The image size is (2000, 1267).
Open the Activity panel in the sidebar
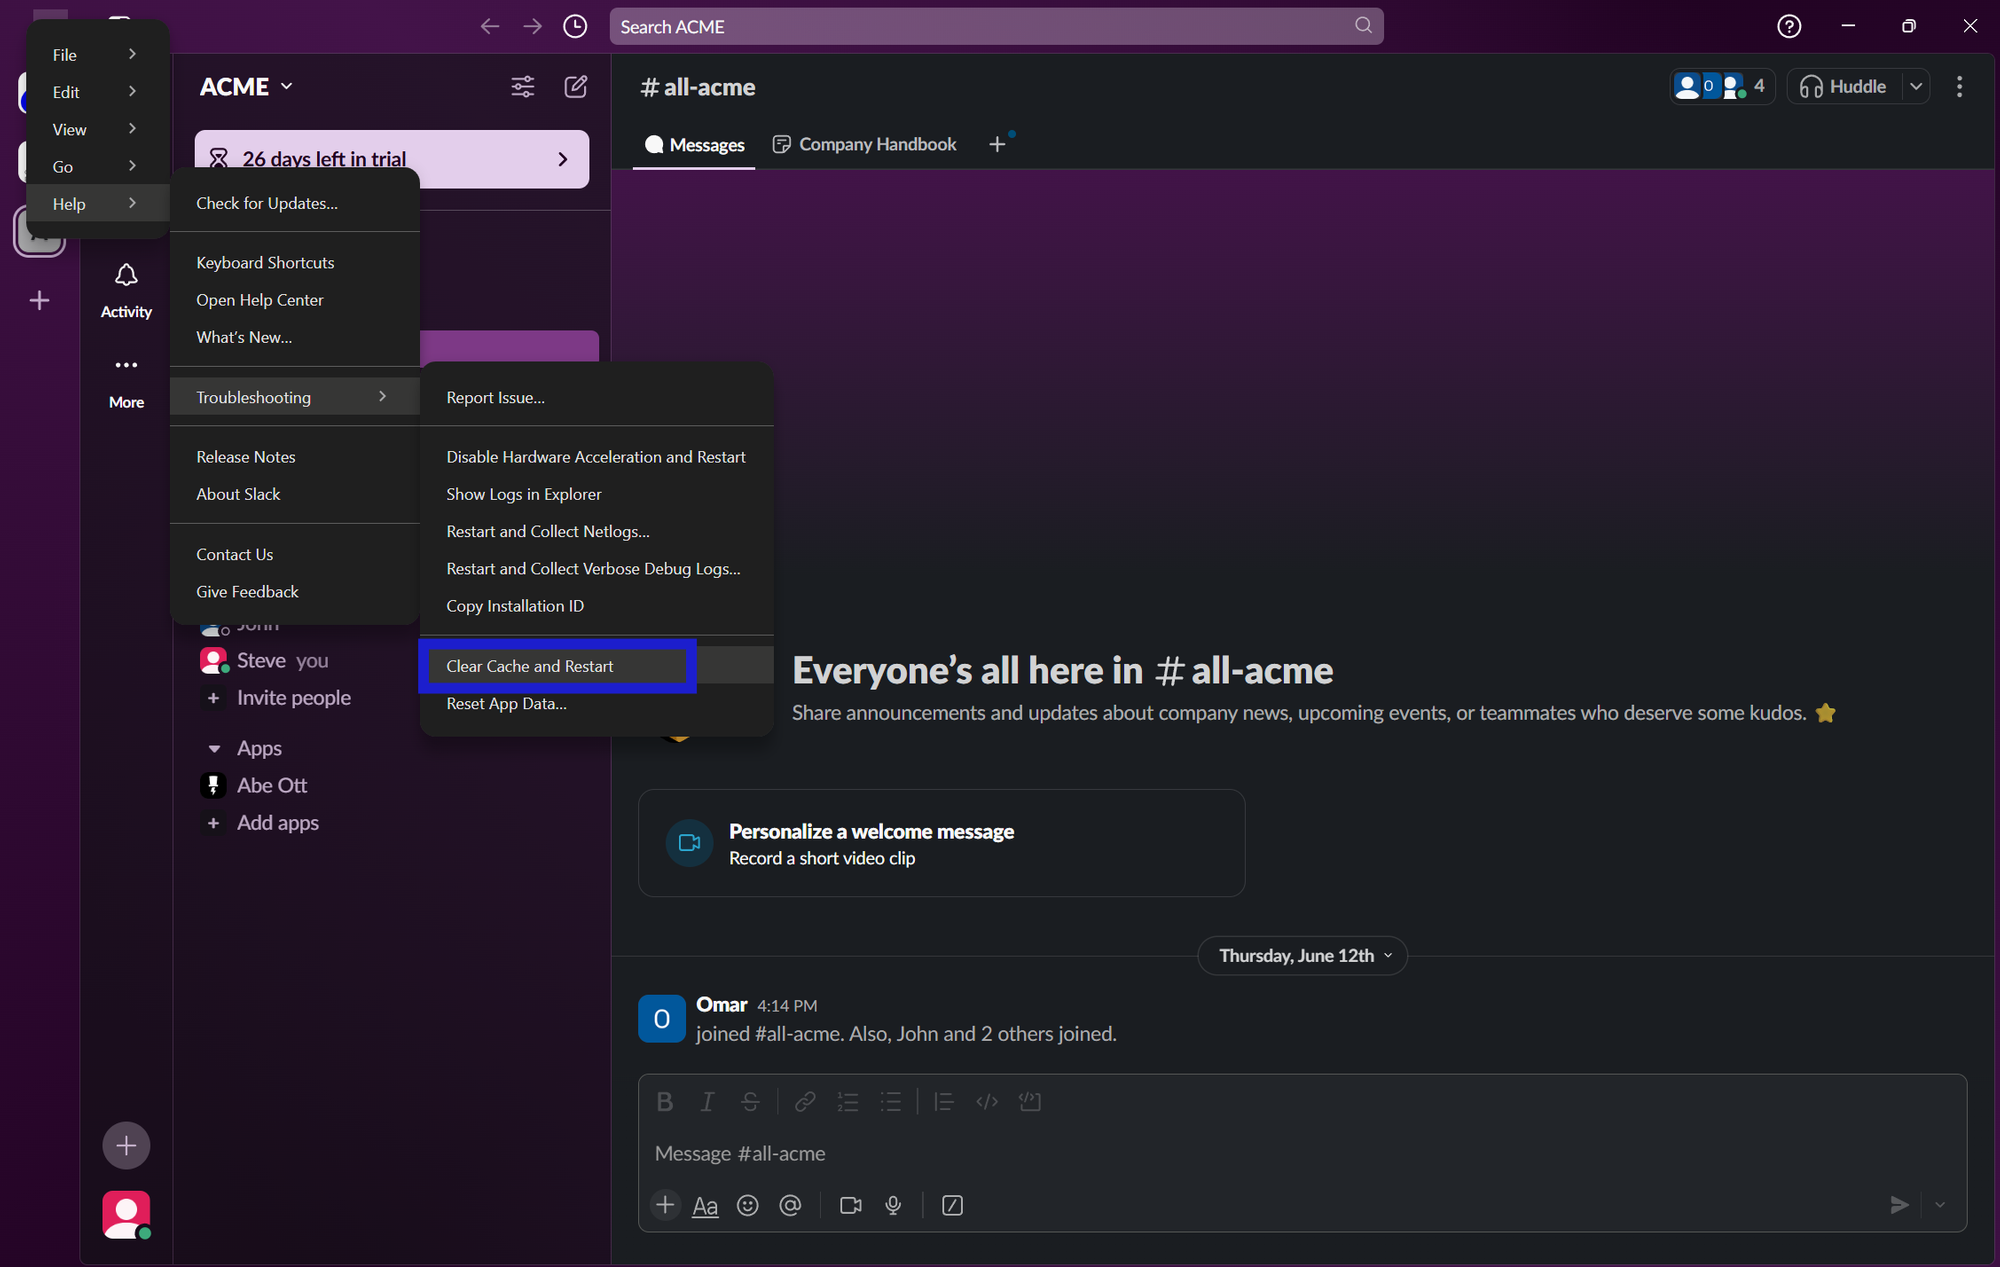click(126, 287)
